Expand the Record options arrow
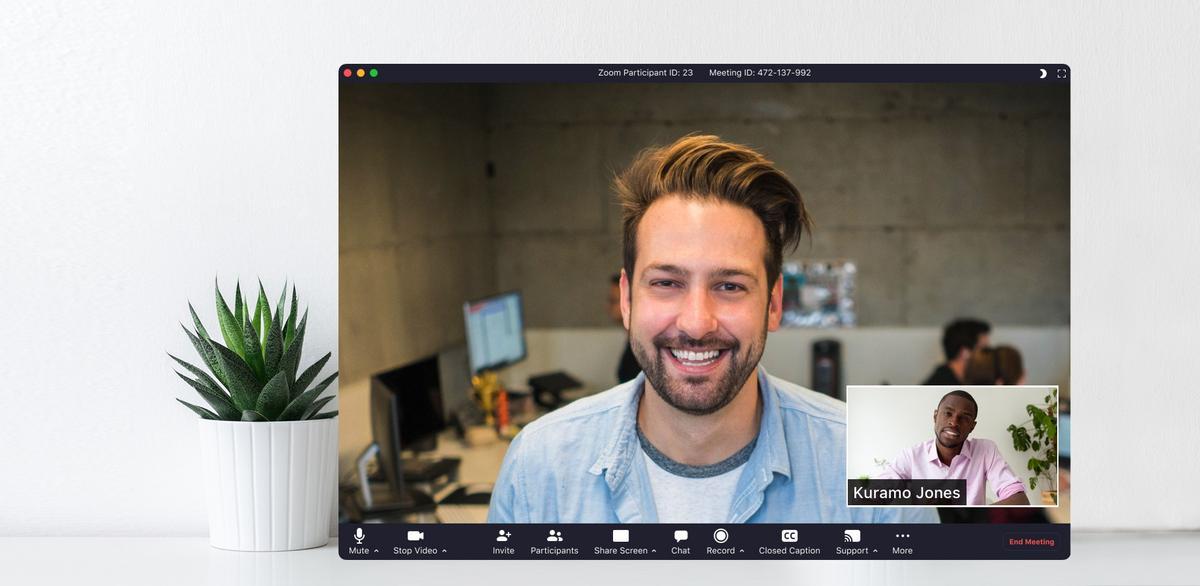Screen dimensions: 1200x586 click(x=742, y=551)
